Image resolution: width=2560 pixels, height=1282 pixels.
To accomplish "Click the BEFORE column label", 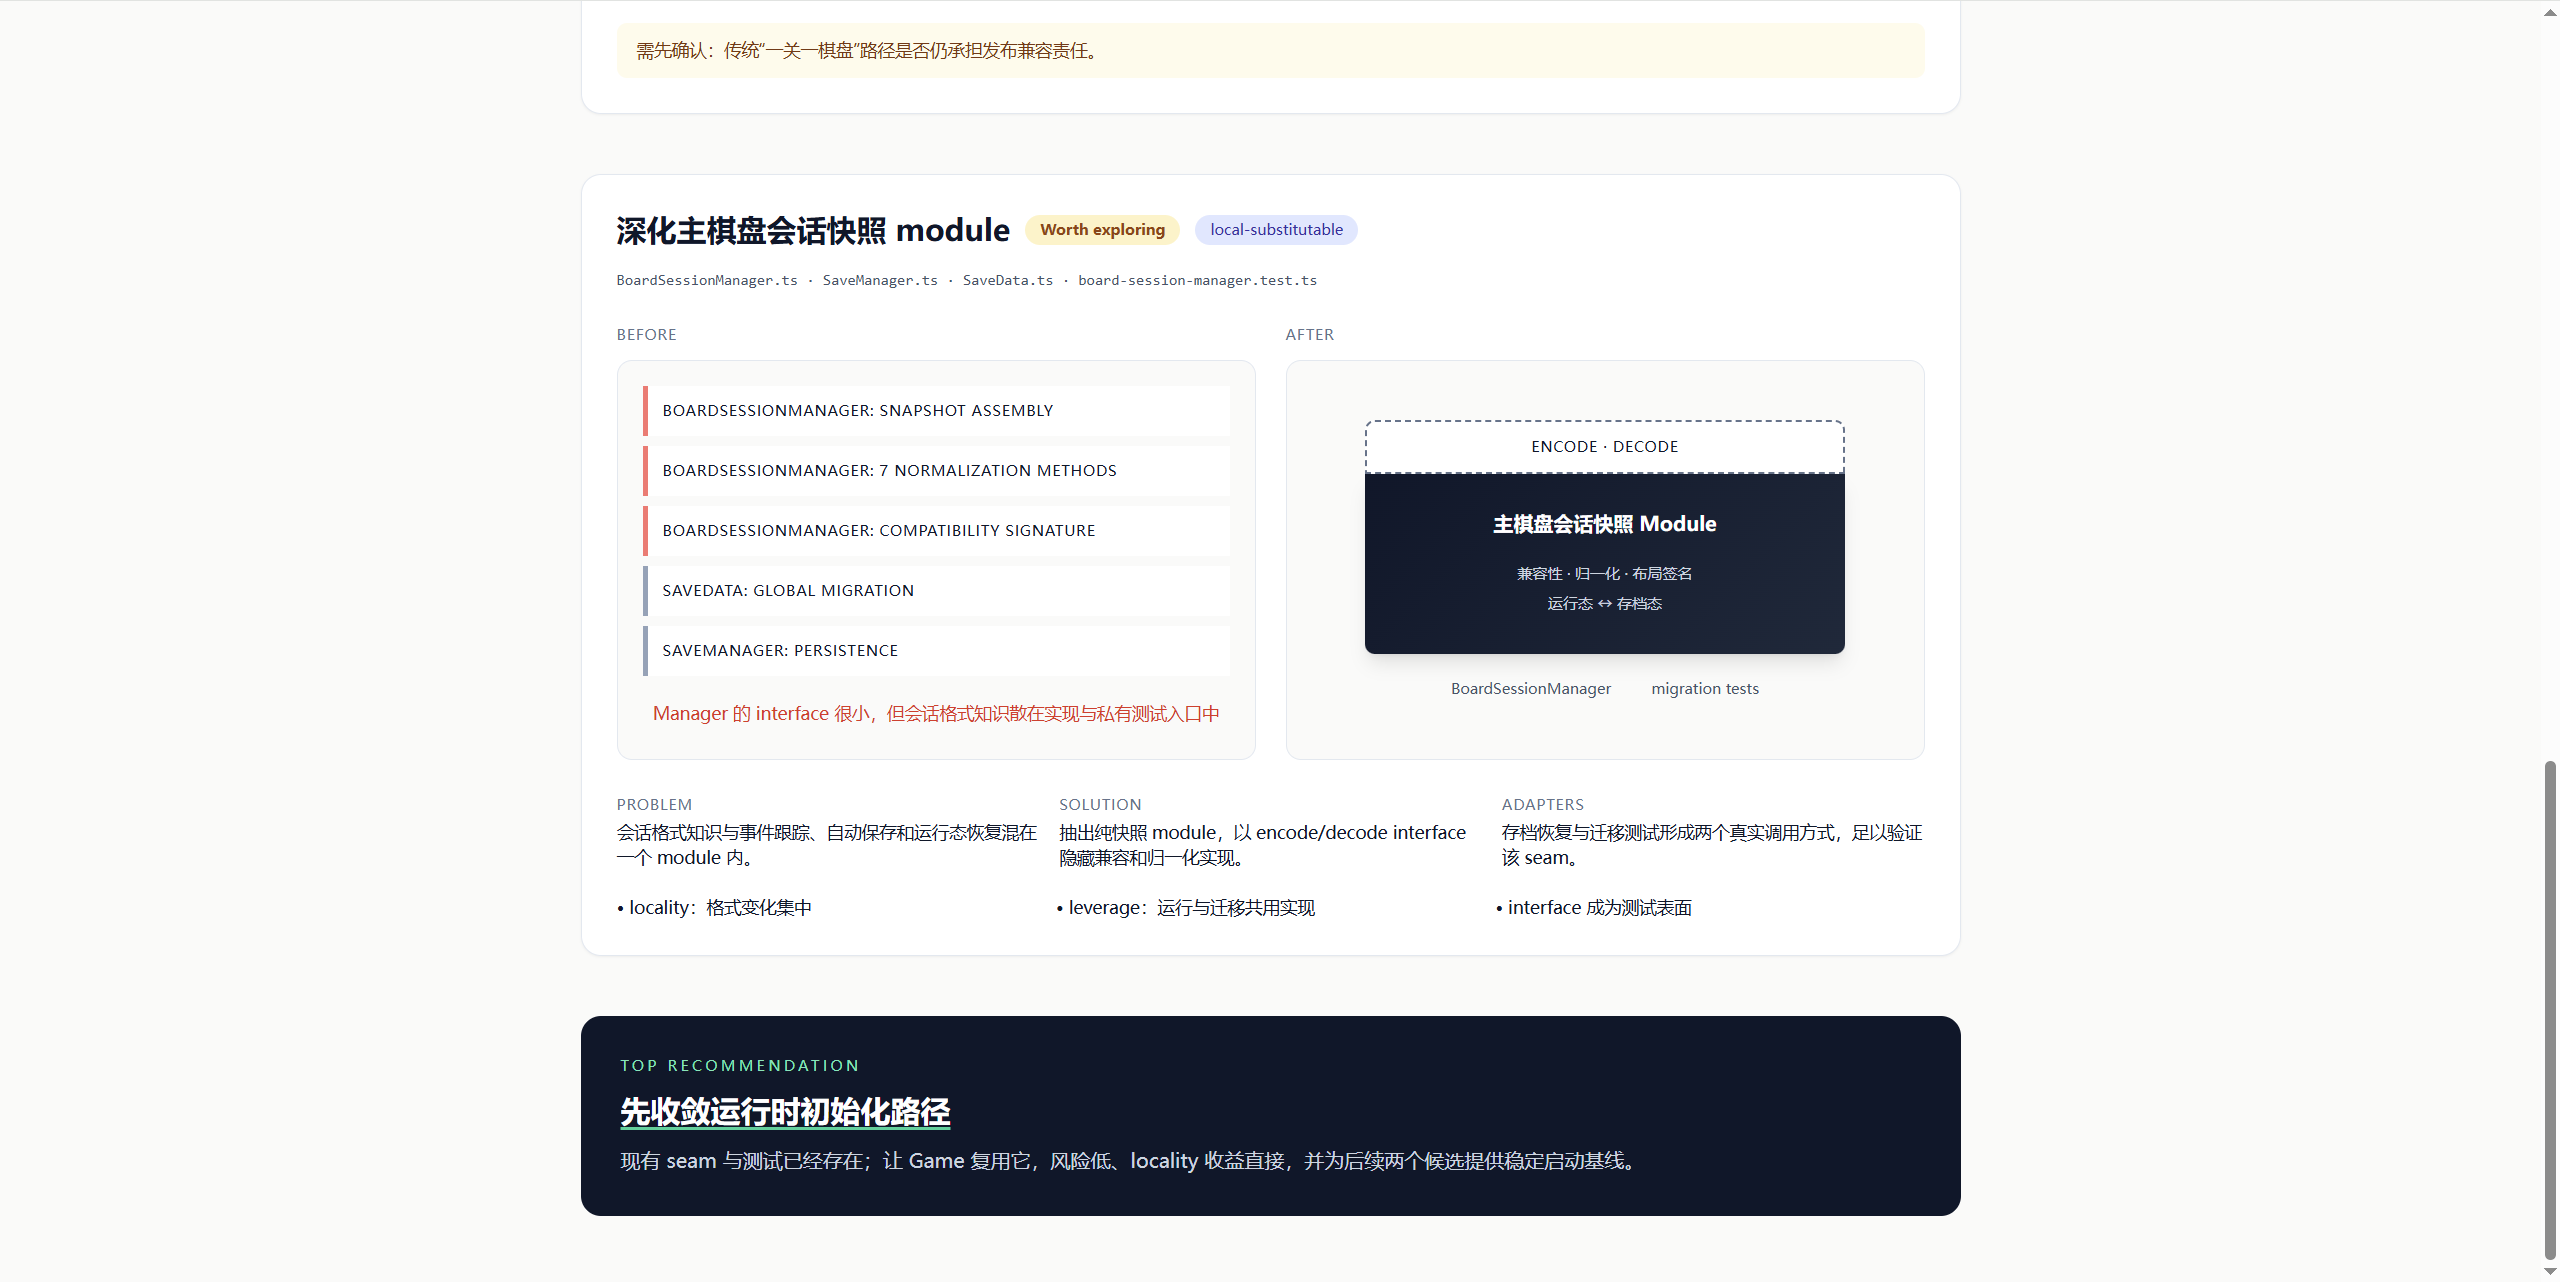I will tap(646, 335).
